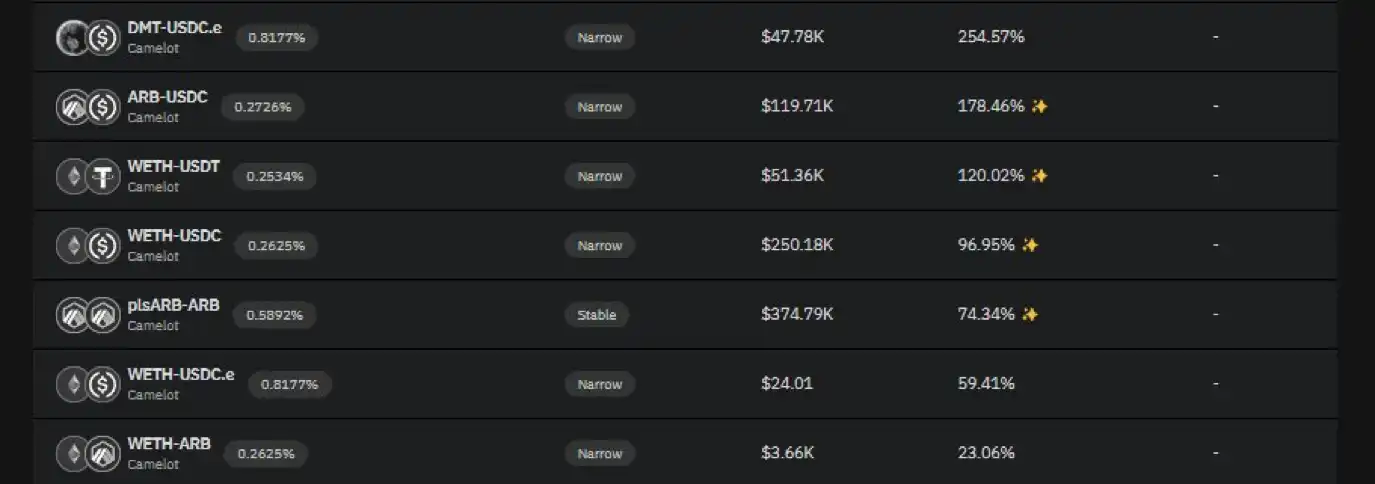1375x484 pixels.
Task: Click the plsARB-ARB token pair icon
Action: [87, 316]
